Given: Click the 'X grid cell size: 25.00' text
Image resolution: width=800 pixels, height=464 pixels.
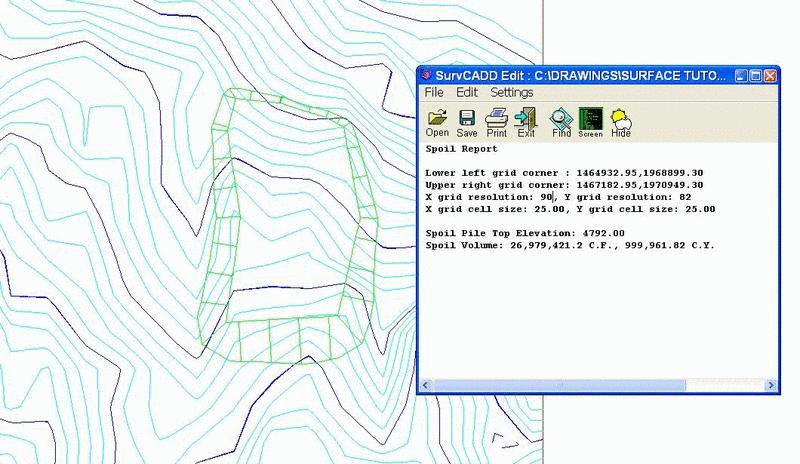Looking at the screenshot, I should [x=495, y=209].
